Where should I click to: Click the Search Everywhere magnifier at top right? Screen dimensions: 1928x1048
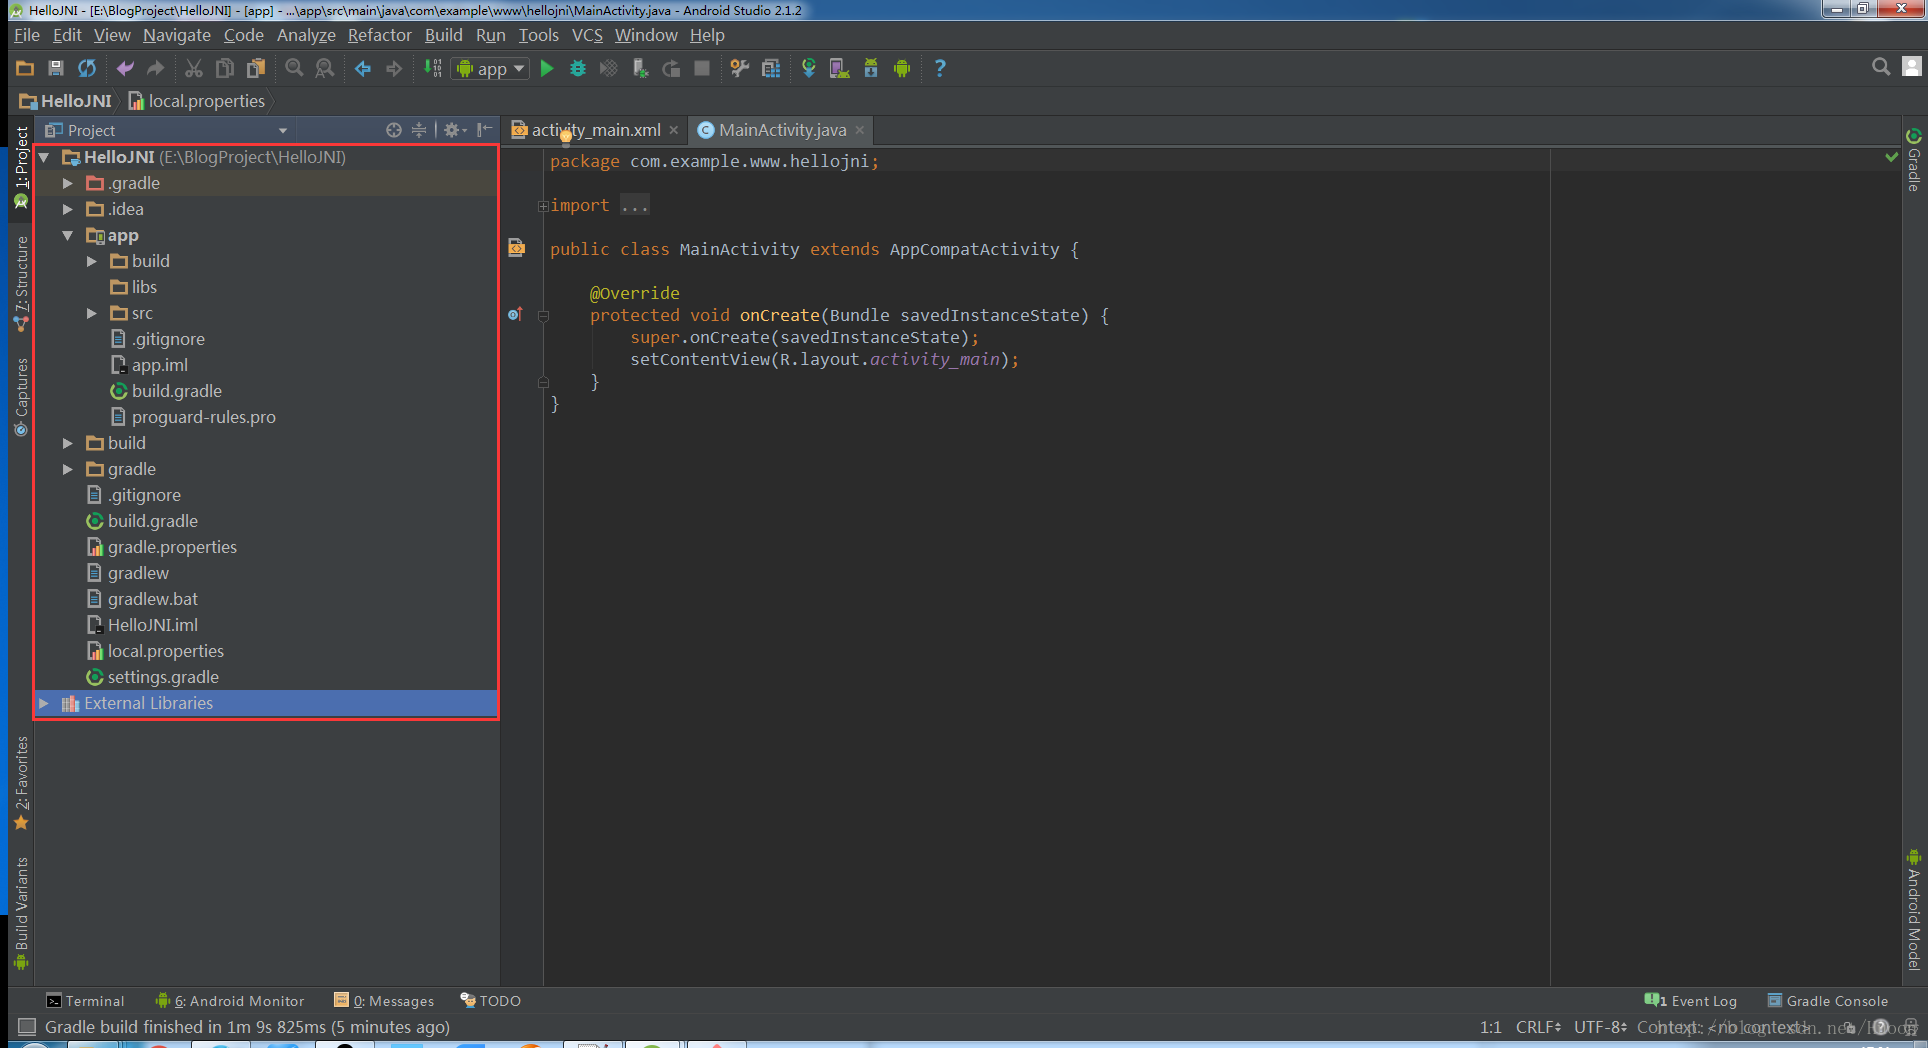coord(1880,67)
